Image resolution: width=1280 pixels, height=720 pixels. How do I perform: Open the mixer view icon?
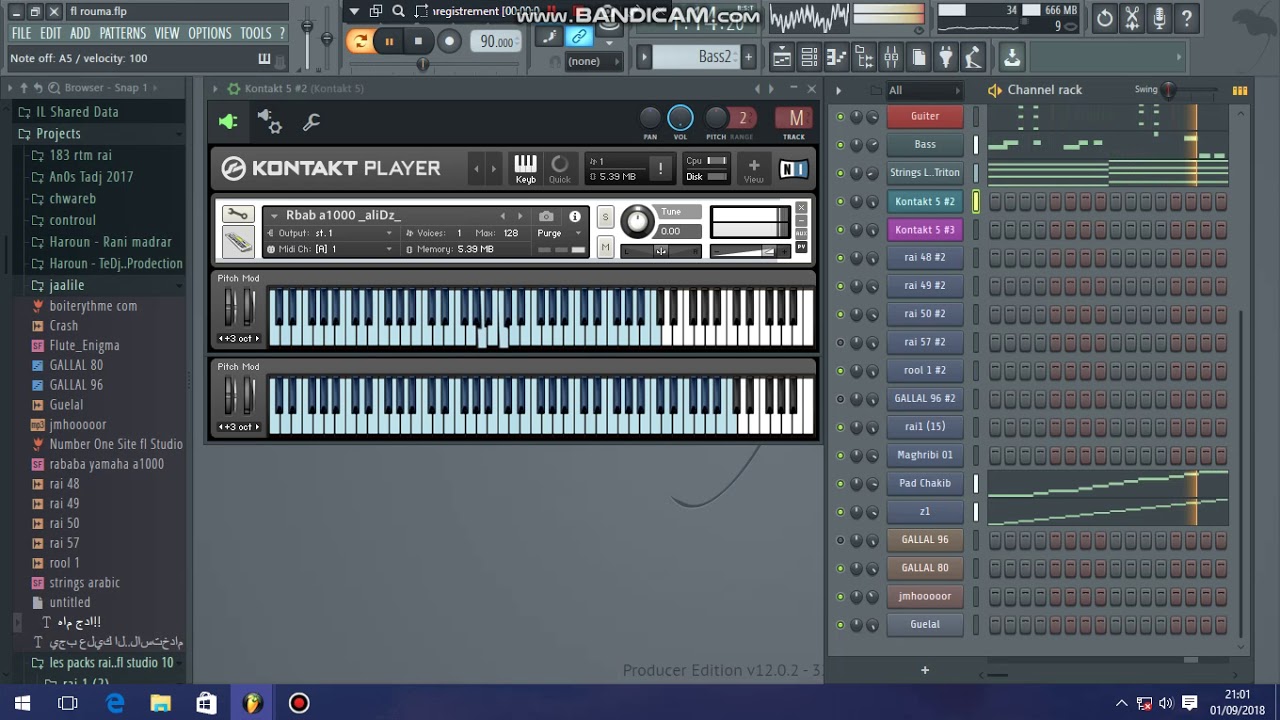[x=891, y=57]
